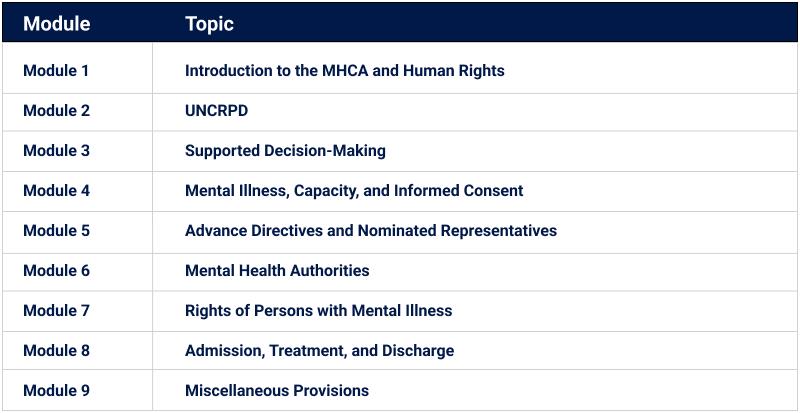This screenshot has height=413, width=800.
Task: Open the UNCRPD topic
Action: (216, 111)
